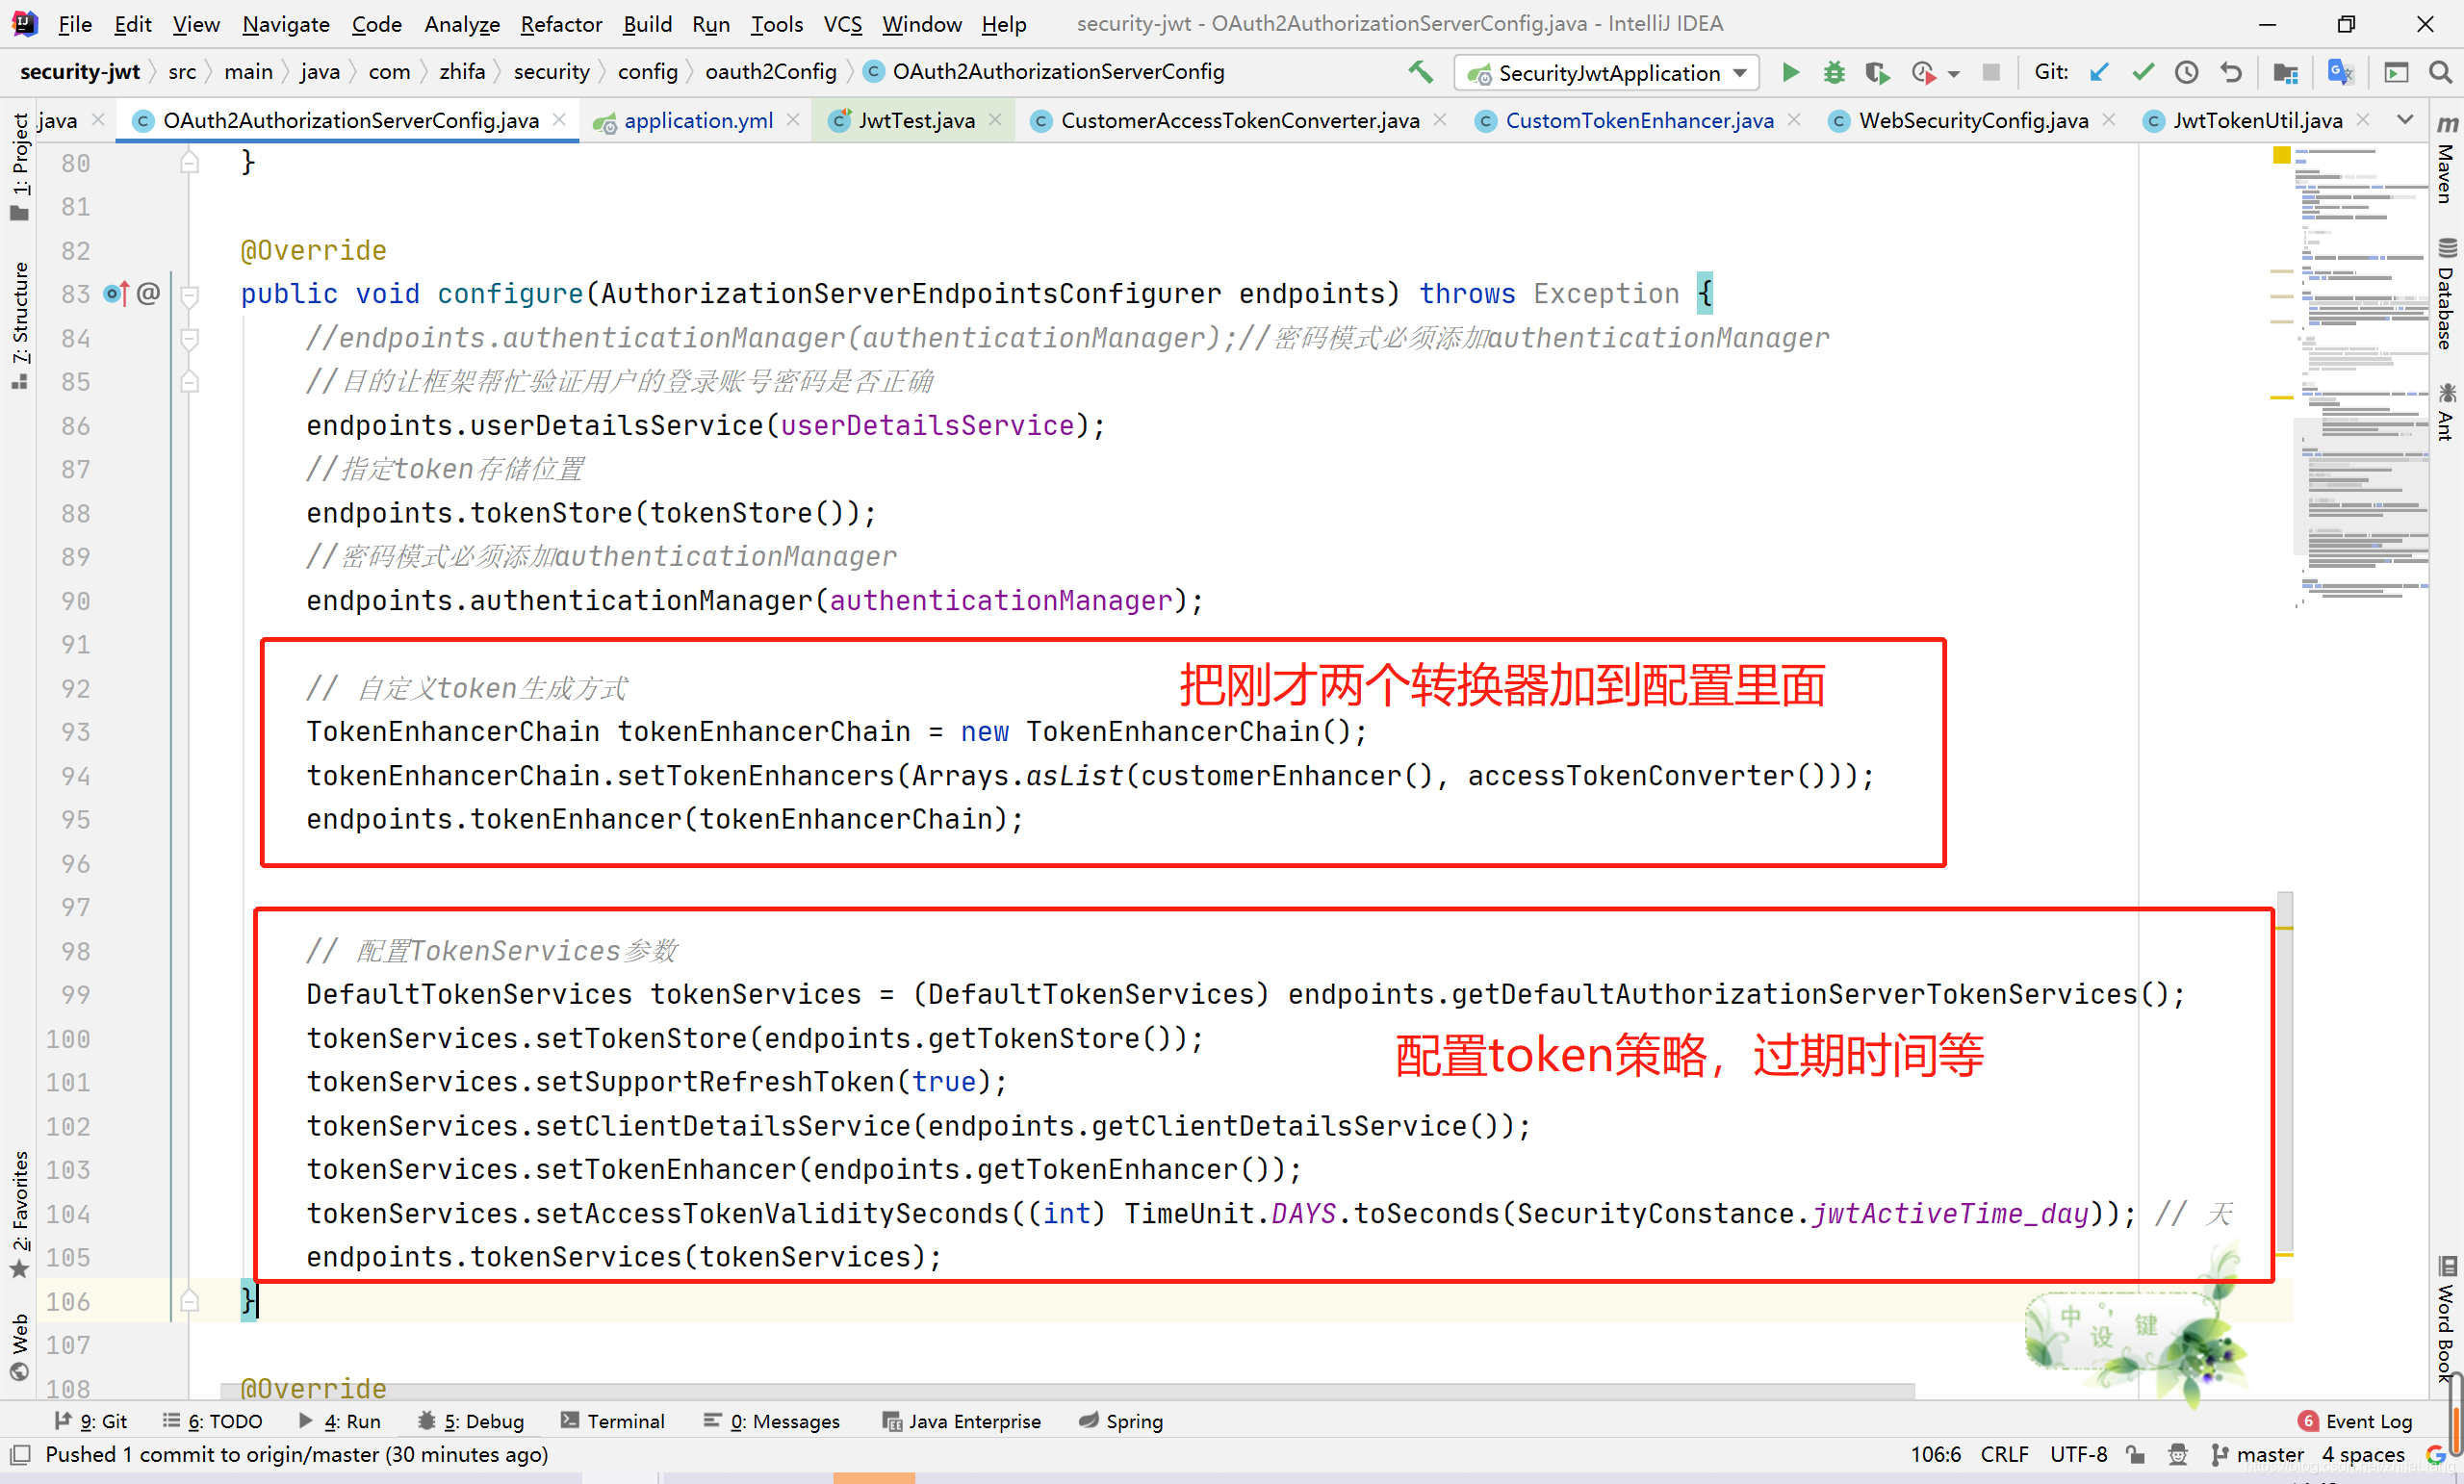Rollback changes with undo arrow icon

(x=2230, y=72)
